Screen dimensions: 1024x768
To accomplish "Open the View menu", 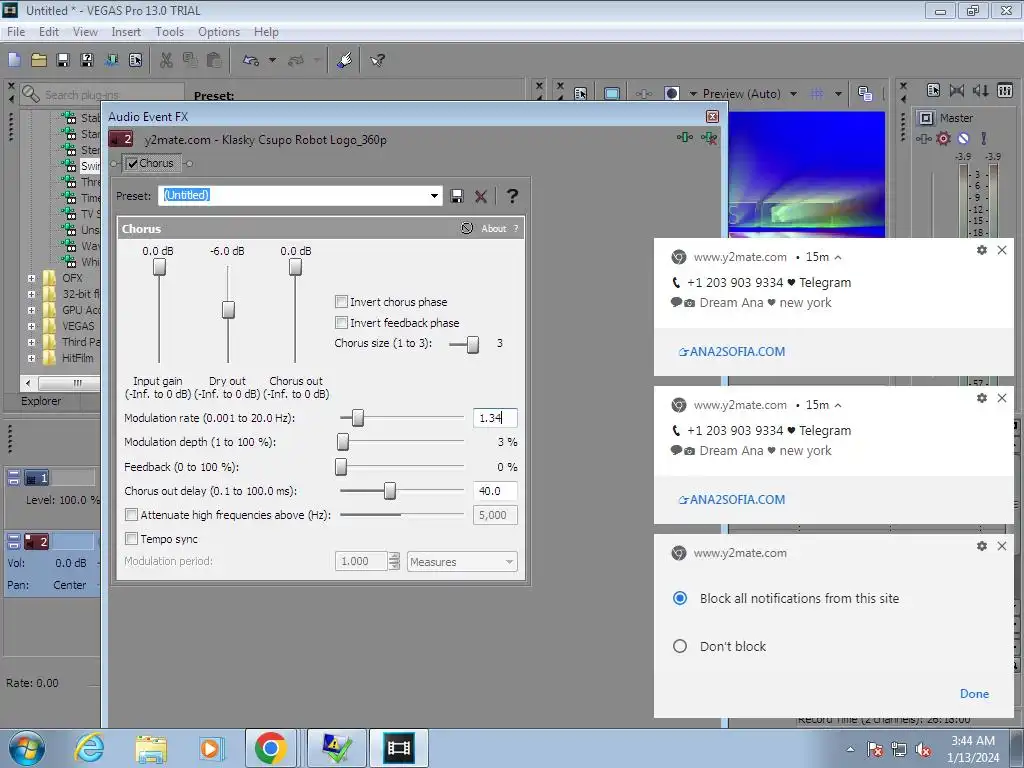I will [85, 31].
